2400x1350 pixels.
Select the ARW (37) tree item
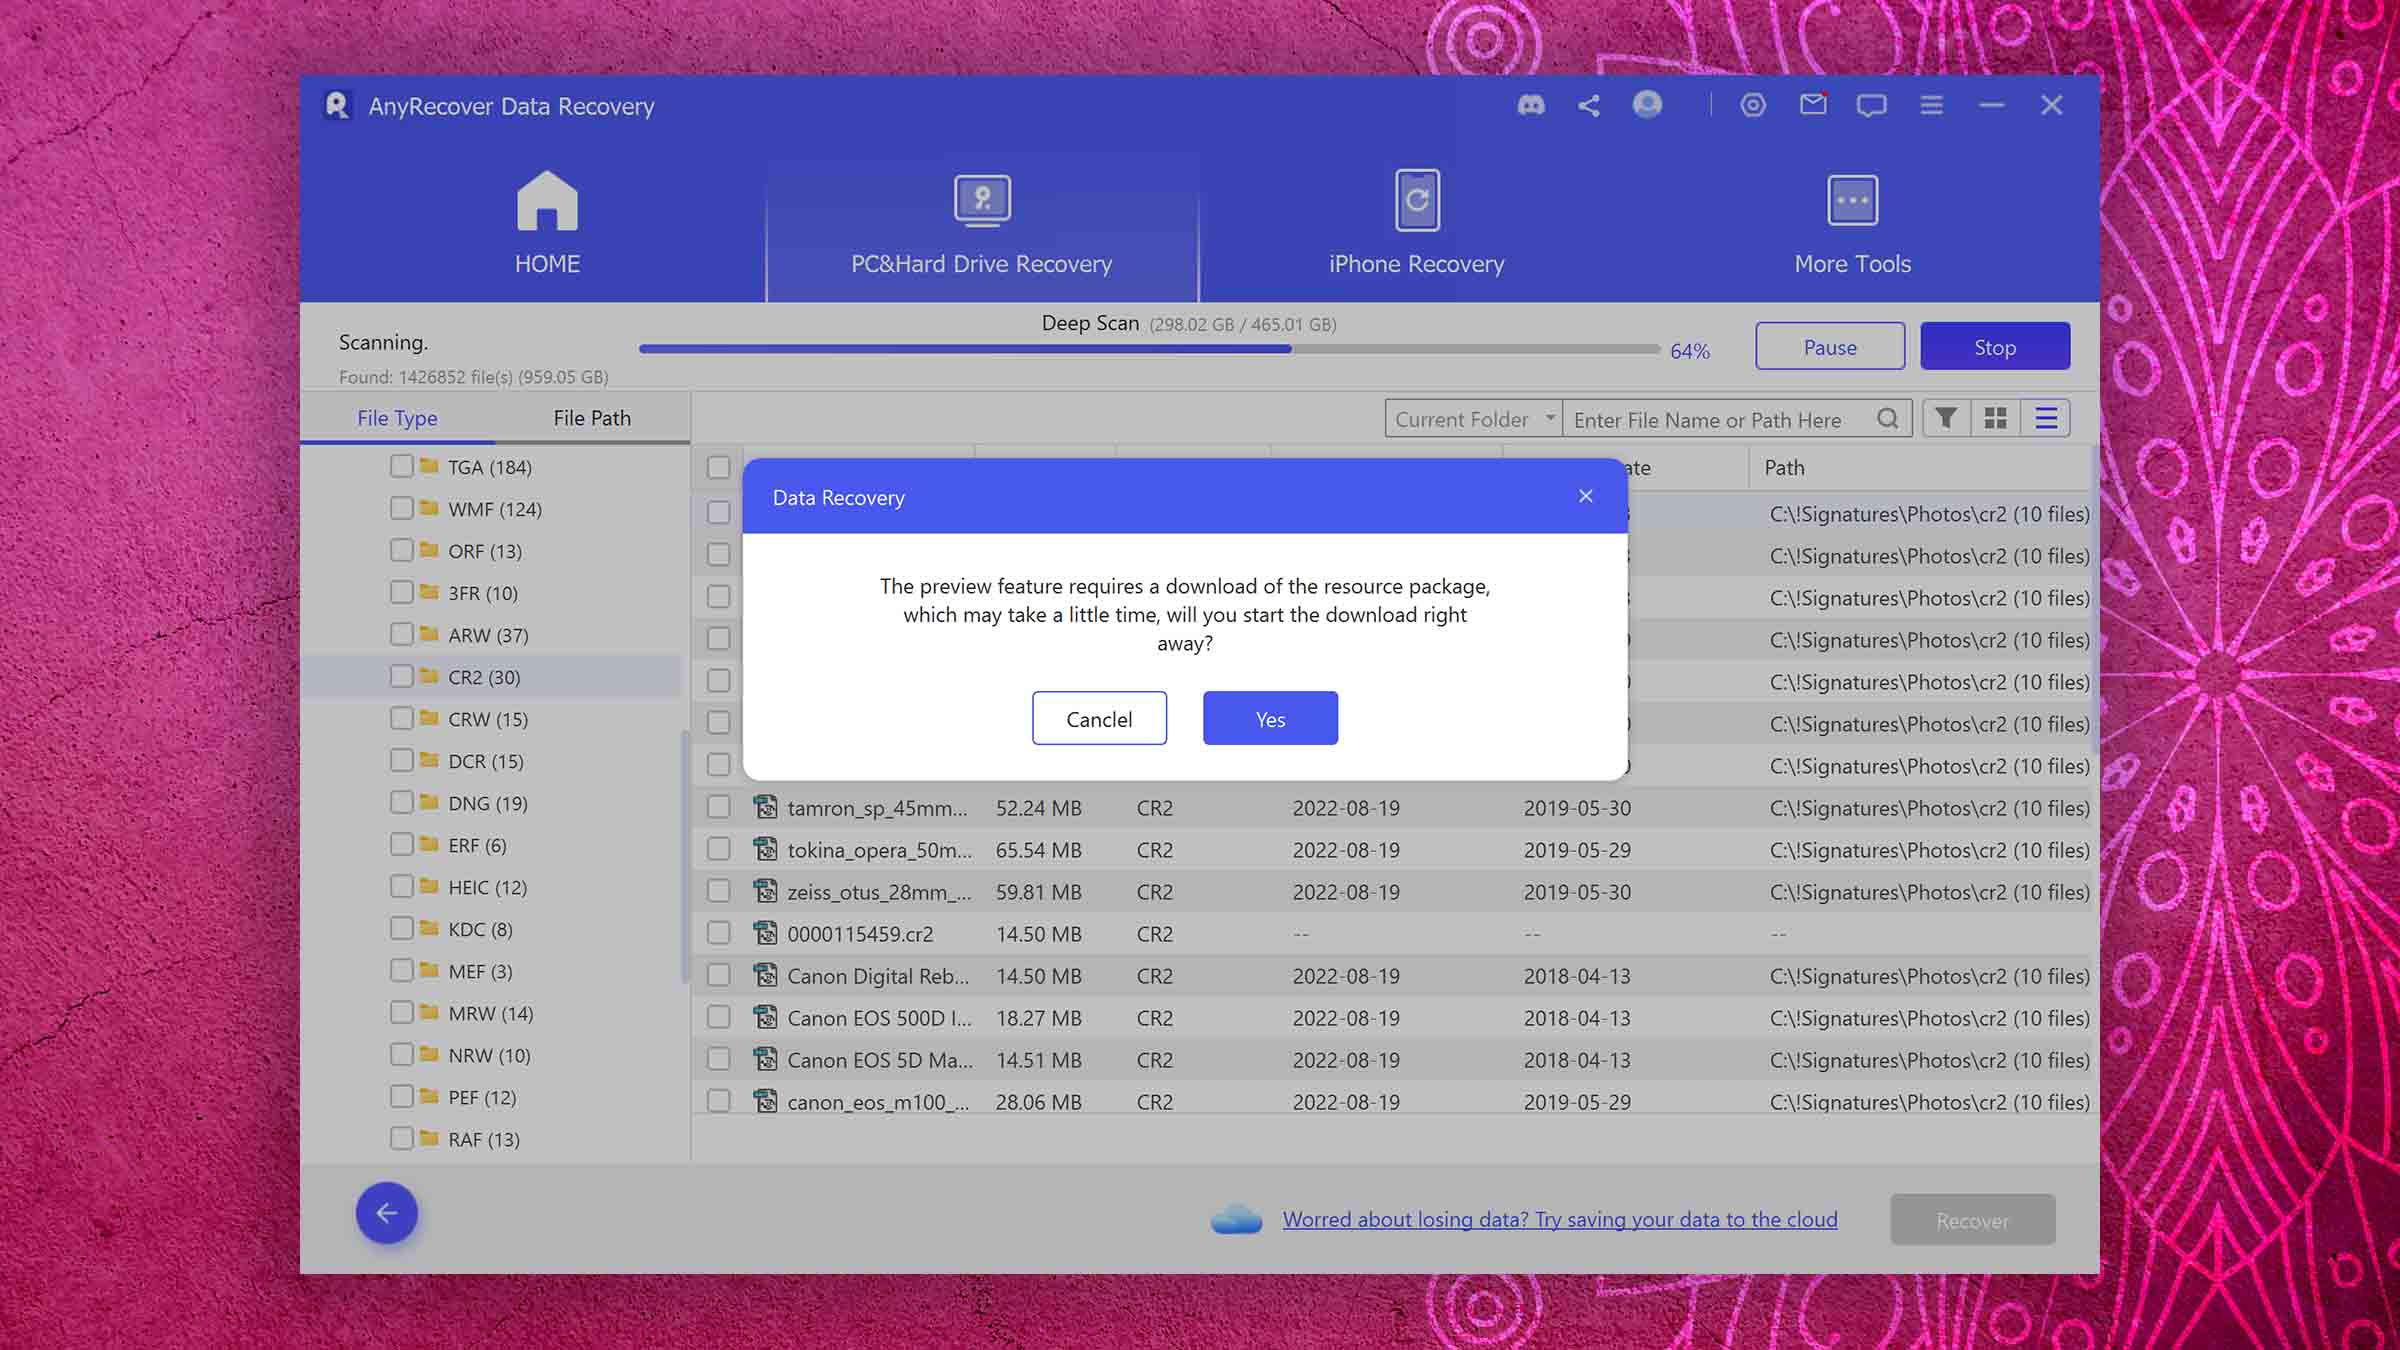click(x=487, y=634)
